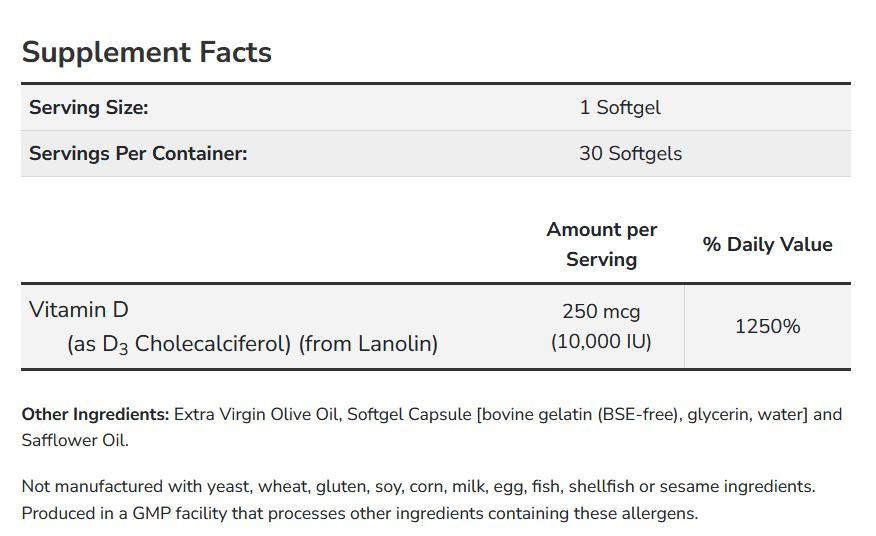Select the D3 Cholecalciferol from Lanolin text
The width and height of the screenshot is (876, 536).
pos(252,344)
